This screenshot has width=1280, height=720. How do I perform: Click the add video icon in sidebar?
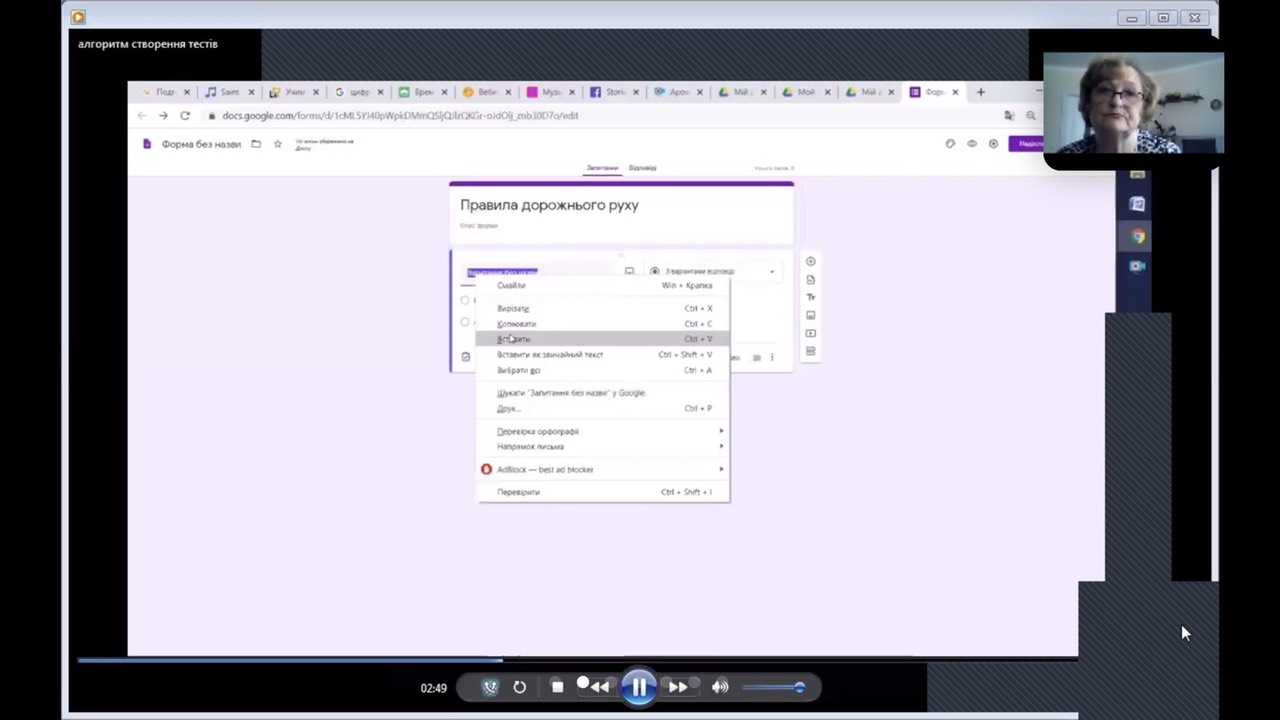tap(810, 334)
